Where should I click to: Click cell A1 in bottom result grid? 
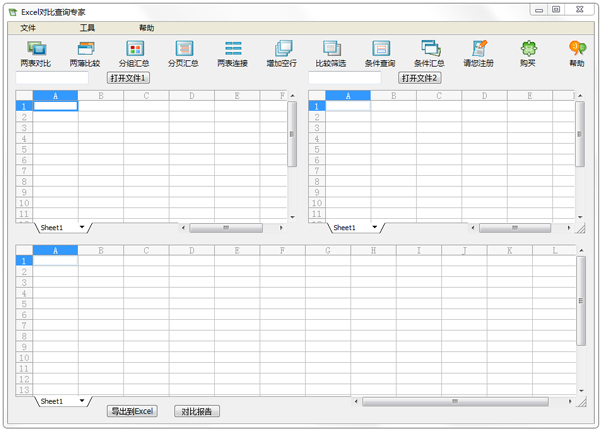(55, 261)
